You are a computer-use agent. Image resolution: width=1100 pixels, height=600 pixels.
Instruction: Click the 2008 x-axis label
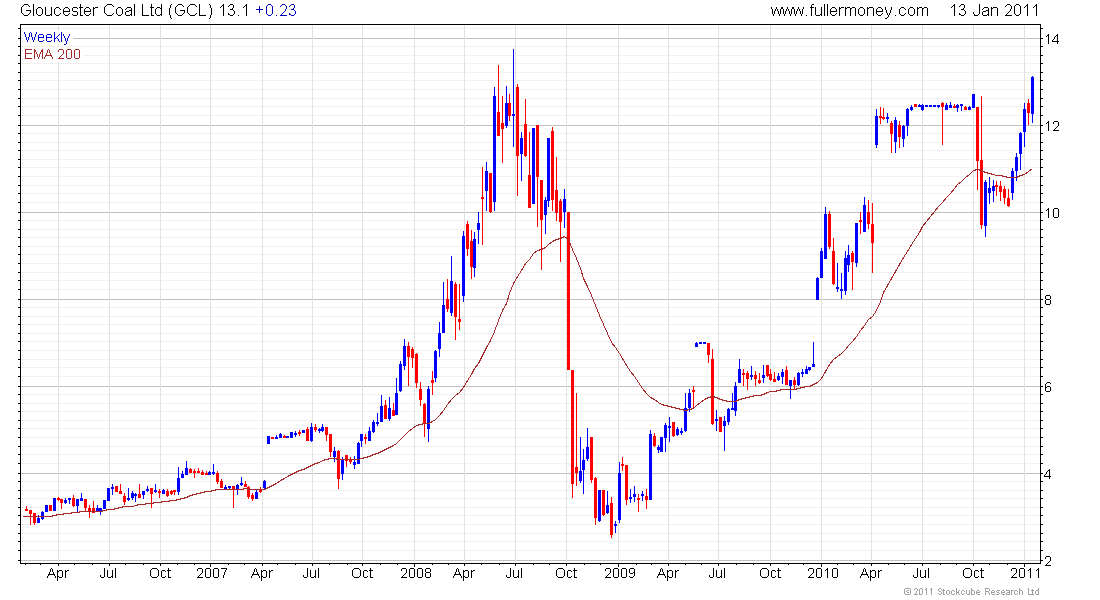tap(416, 573)
